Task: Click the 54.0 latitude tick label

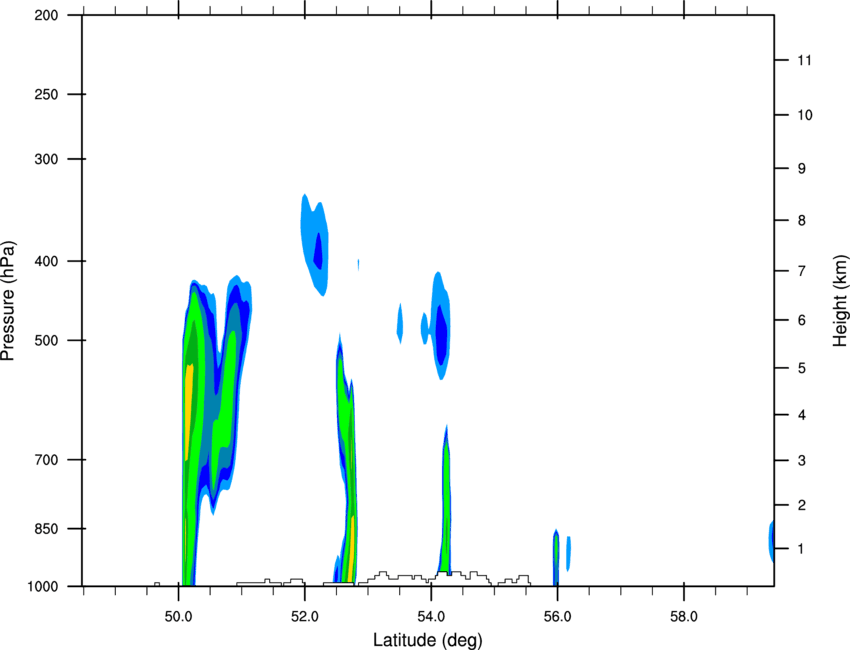Action: 432,616
